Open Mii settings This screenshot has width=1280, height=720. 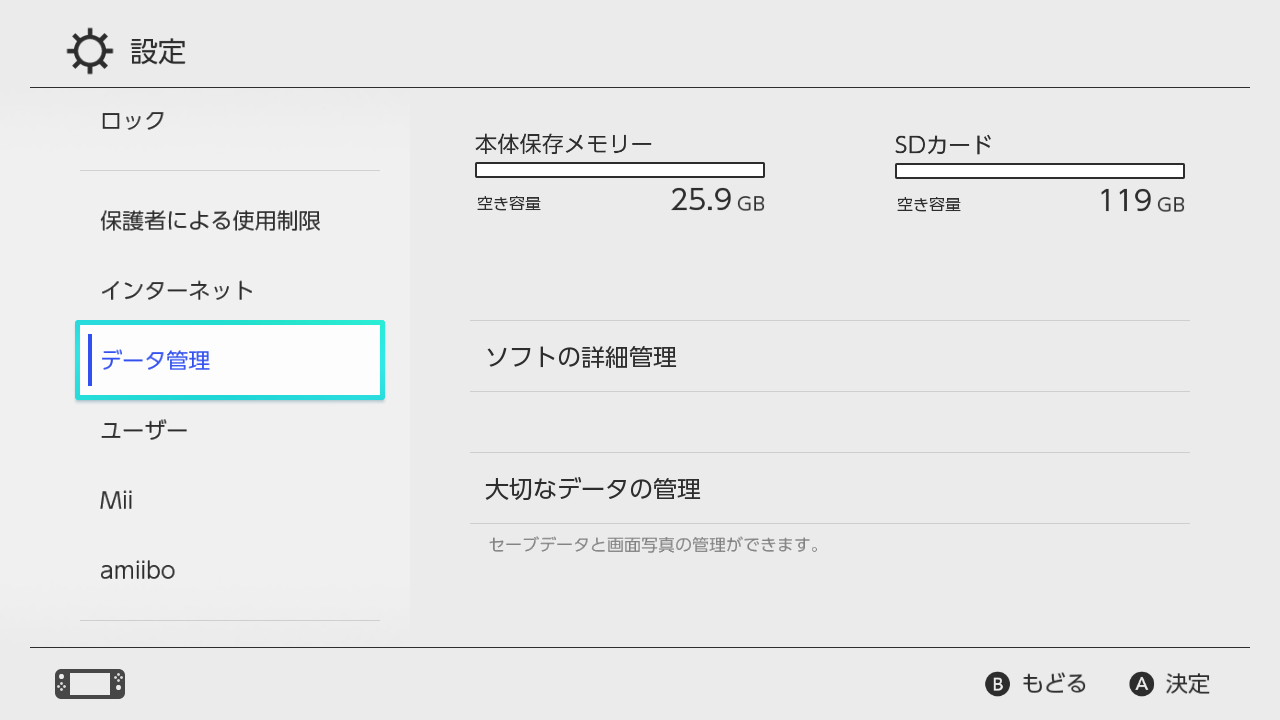(116, 500)
